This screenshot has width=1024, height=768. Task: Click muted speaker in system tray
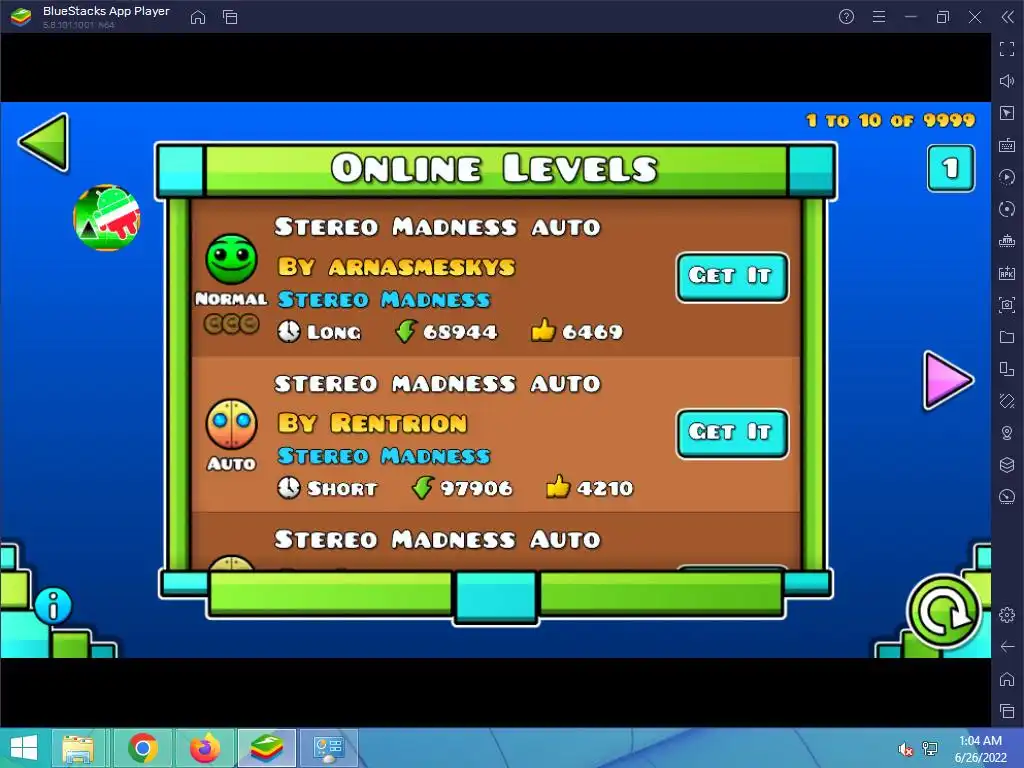pos(905,749)
